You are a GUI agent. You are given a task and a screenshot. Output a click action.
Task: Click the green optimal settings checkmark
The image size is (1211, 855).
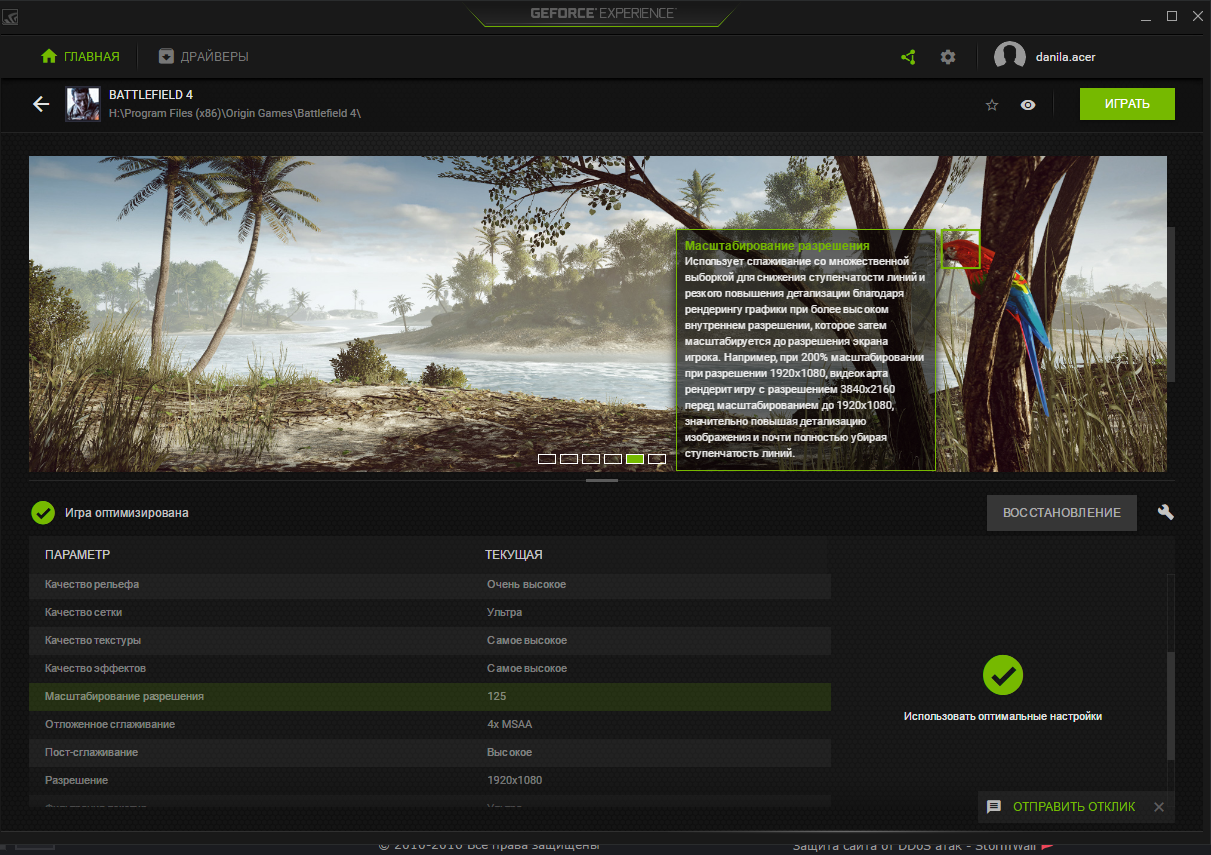point(1002,676)
